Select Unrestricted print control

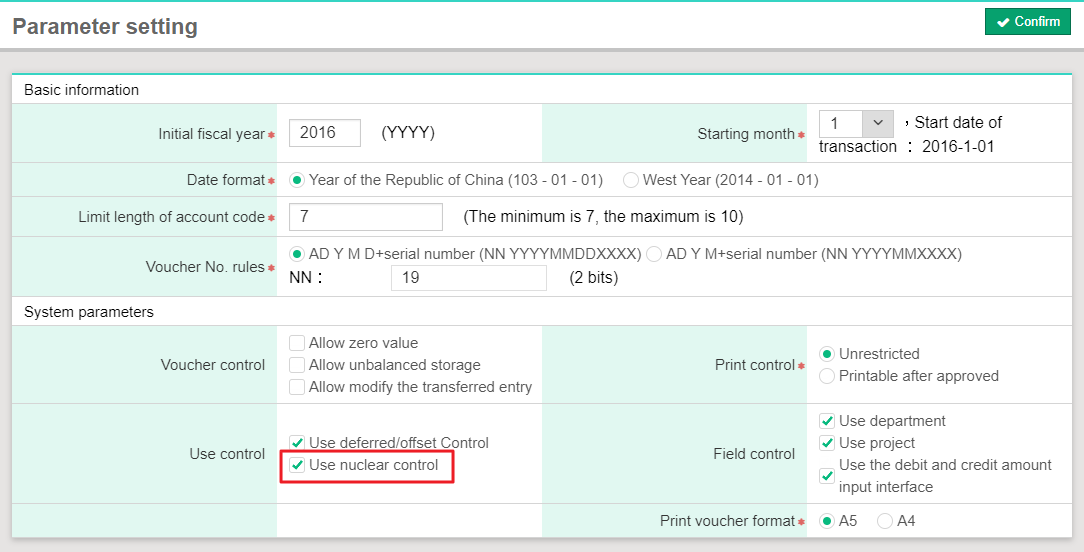point(827,354)
